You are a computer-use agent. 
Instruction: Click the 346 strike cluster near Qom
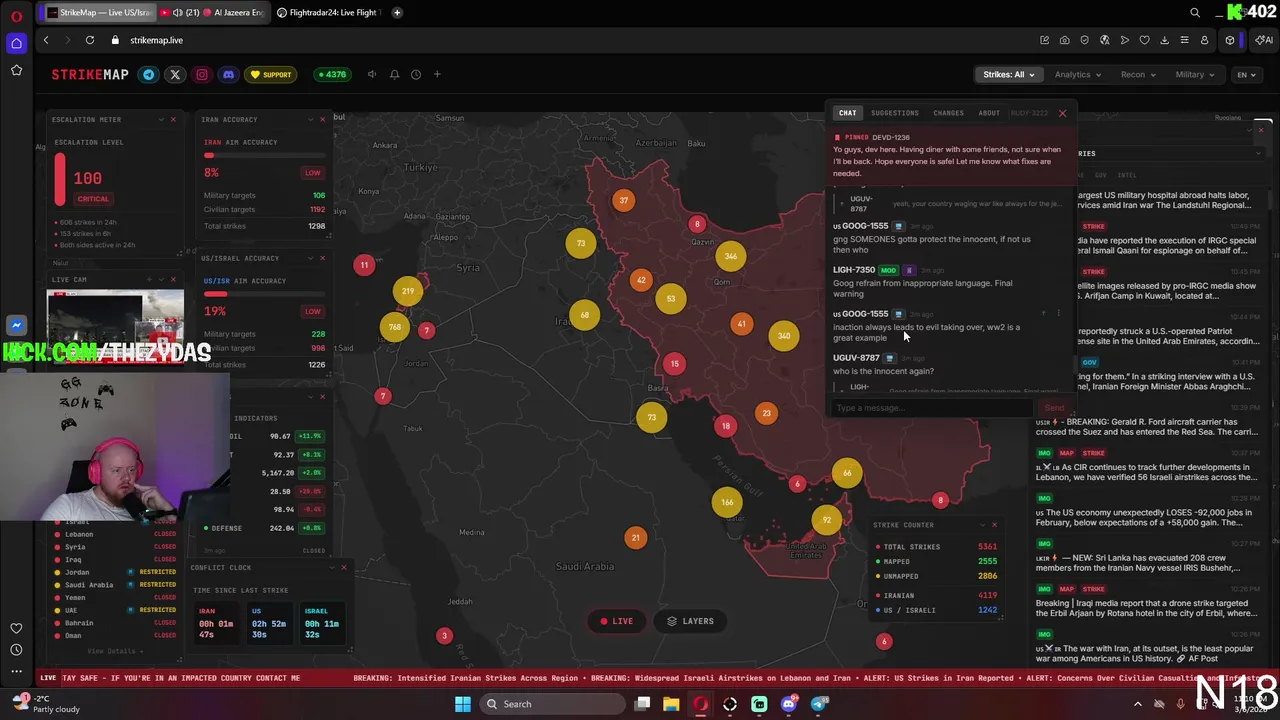[731, 256]
